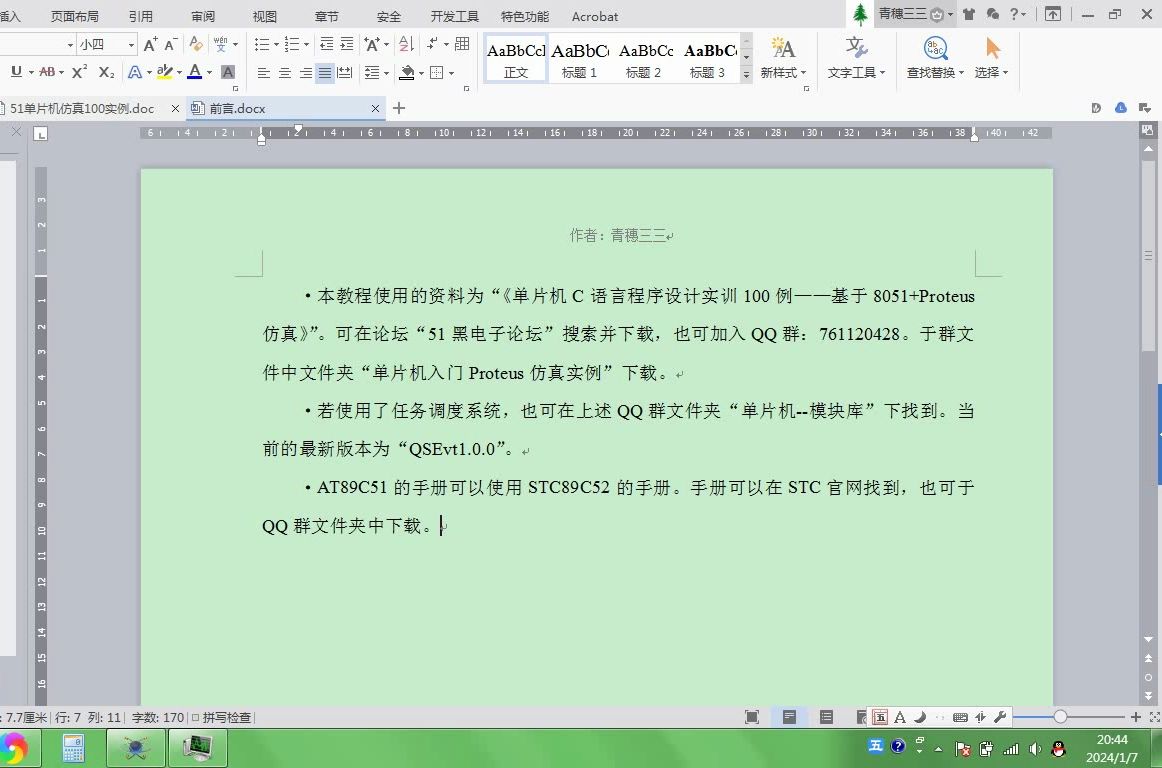Image resolution: width=1162 pixels, height=768 pixels.
Task: Click the New Style icon
Action: pos(783,48)
